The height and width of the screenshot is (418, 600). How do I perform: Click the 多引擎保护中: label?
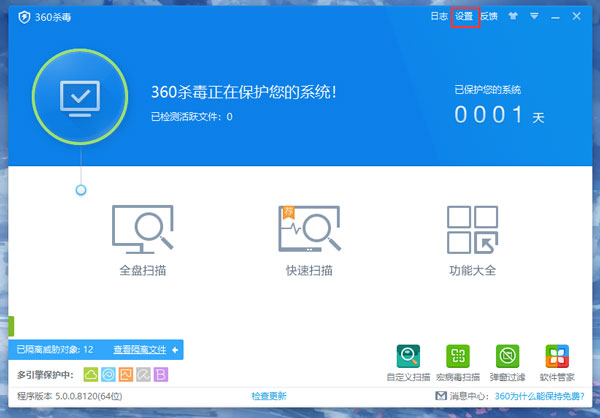(45, 375)
